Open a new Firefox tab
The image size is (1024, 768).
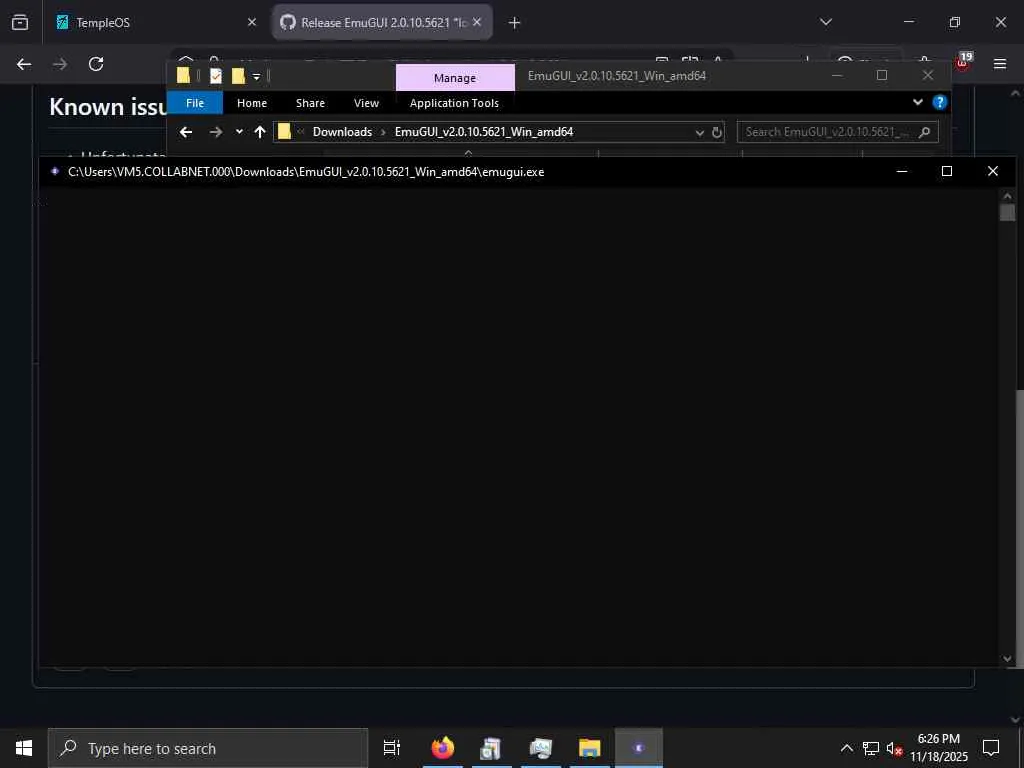click(x=515, y=23)
